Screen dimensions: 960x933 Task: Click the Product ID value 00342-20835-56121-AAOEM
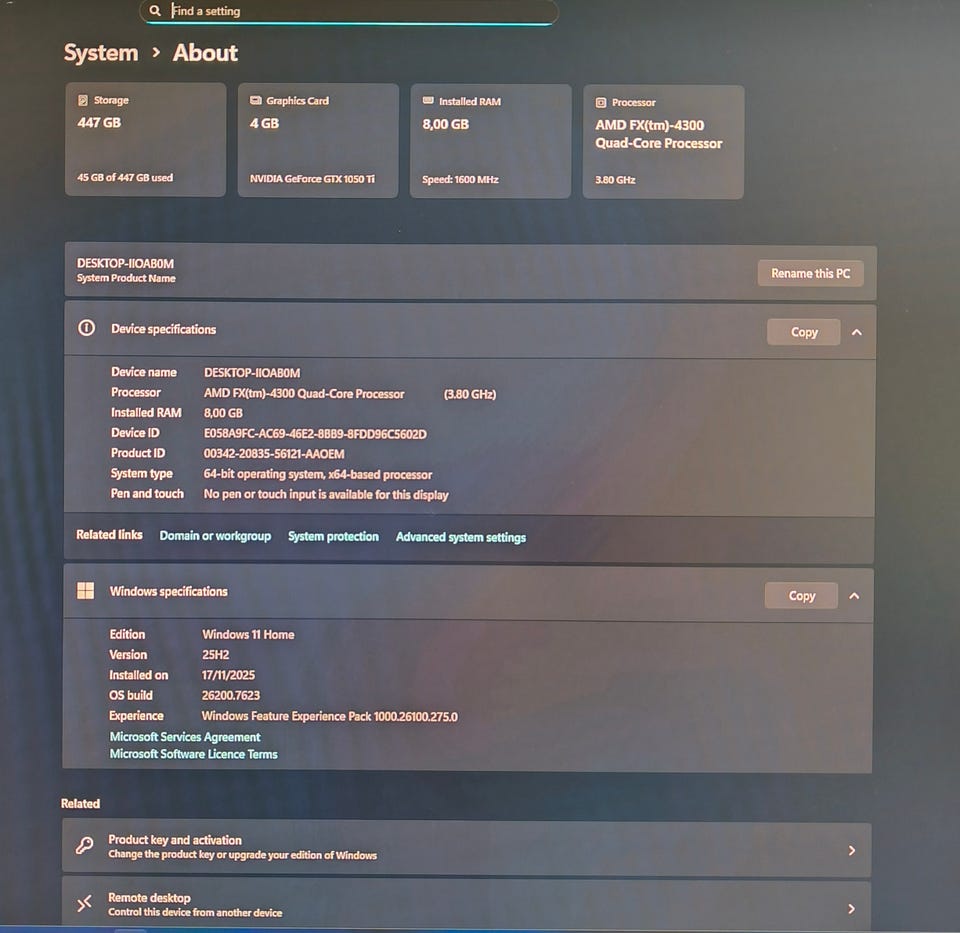pyautogui.click(x=274, y=454)
